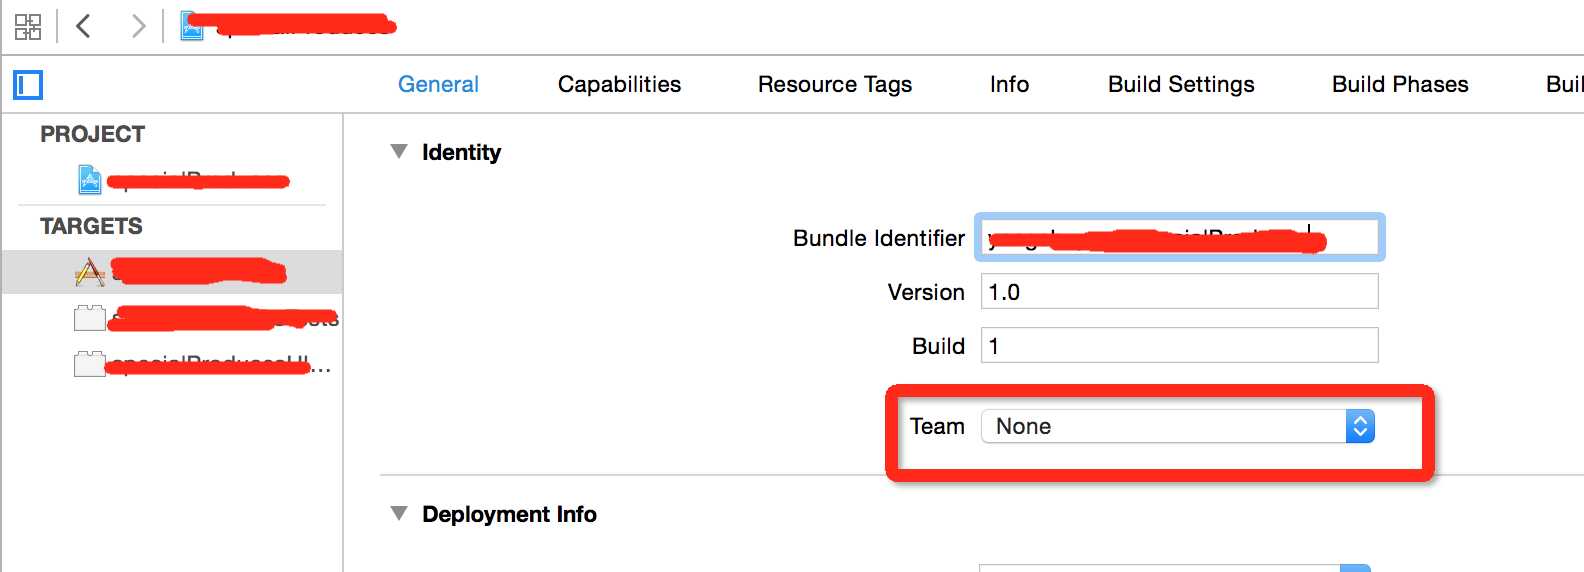The height and width of the screenshot is (572, 1584).
Task: Select the first test bundle target icon
Action: pos(89,318)
